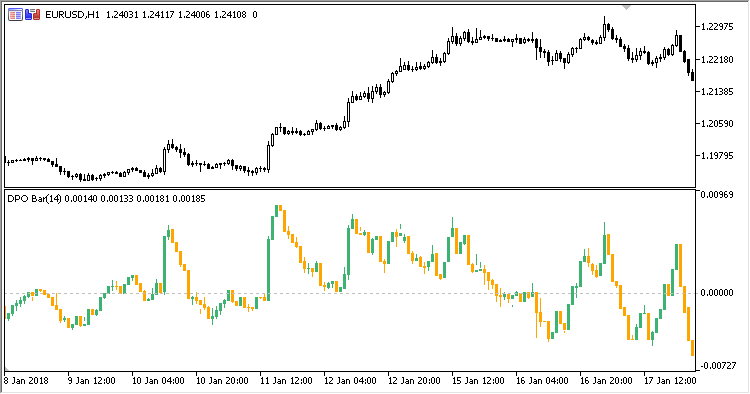
Task: Click the 16 Jan 20:00 time label
Action: (607, 381)
